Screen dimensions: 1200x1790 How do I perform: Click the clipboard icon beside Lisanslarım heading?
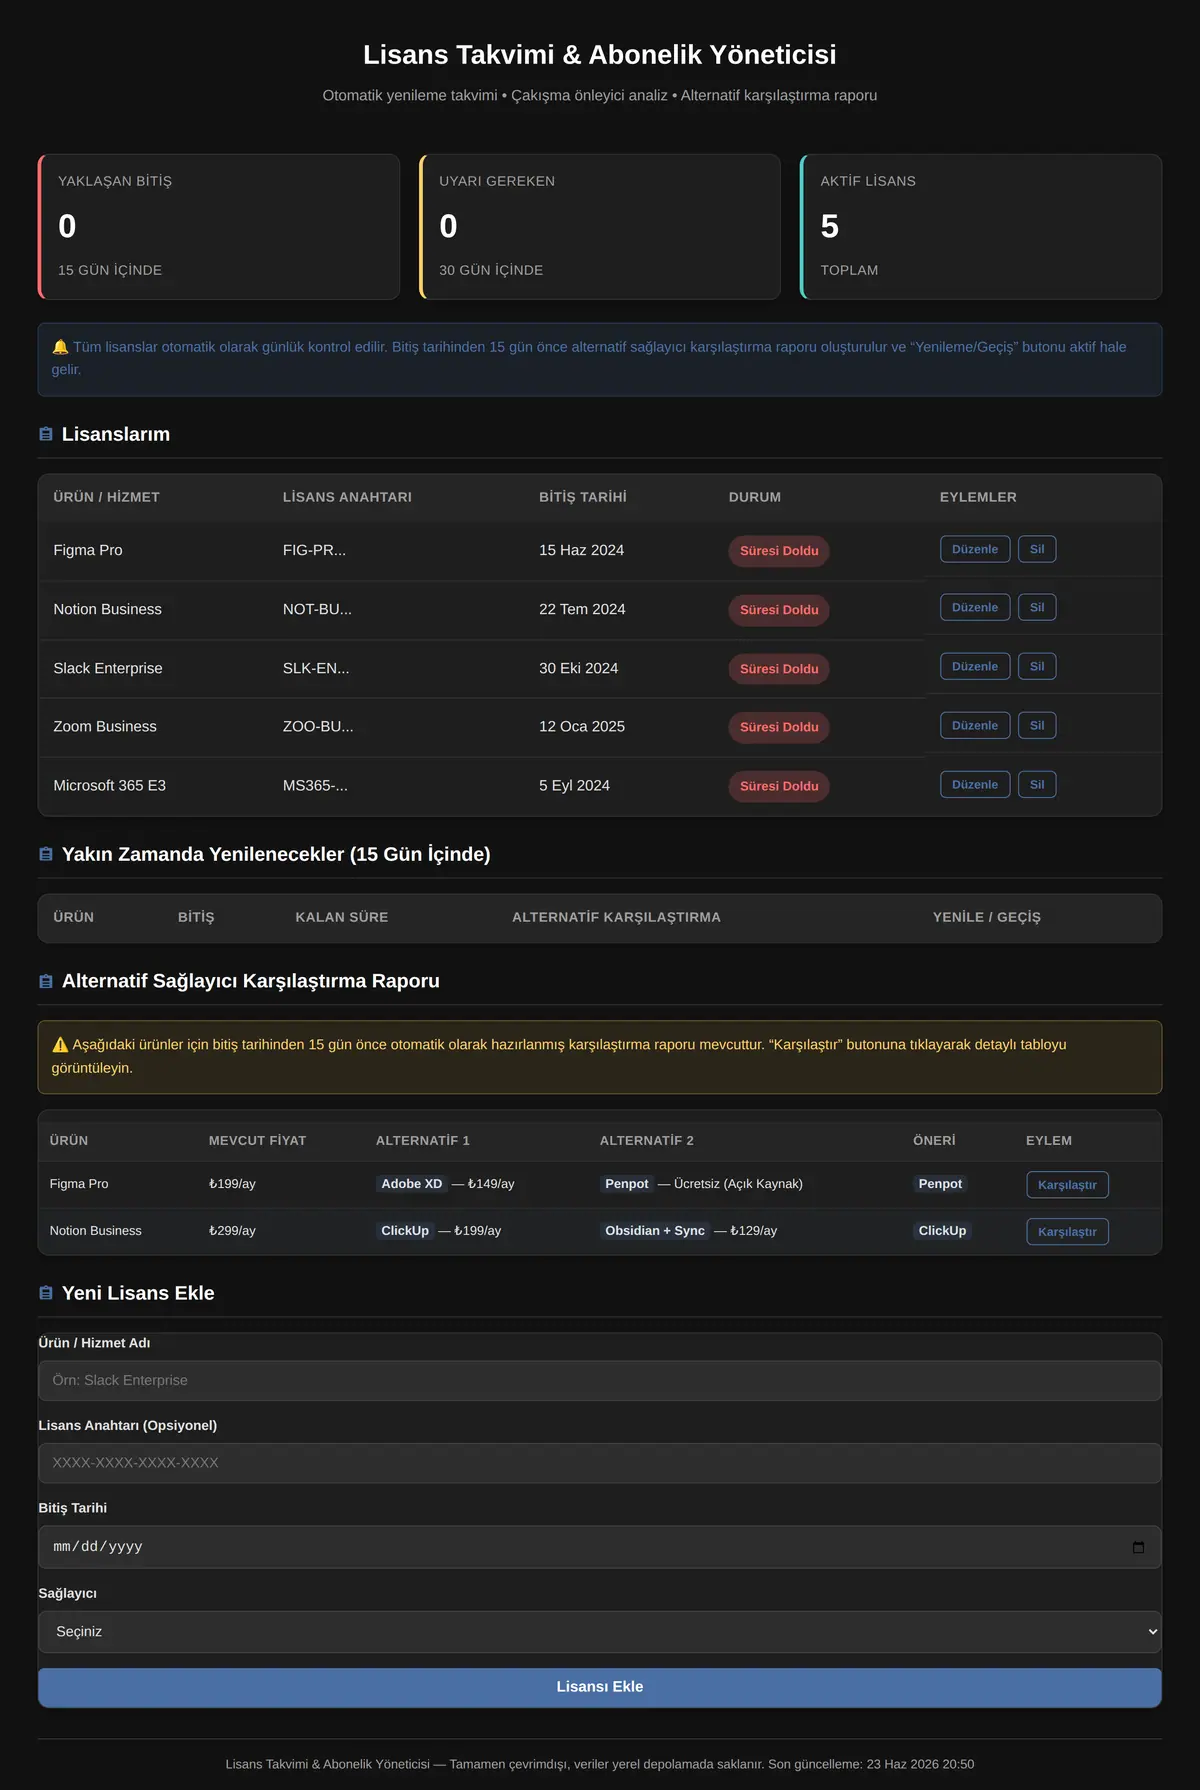[46, 434]
